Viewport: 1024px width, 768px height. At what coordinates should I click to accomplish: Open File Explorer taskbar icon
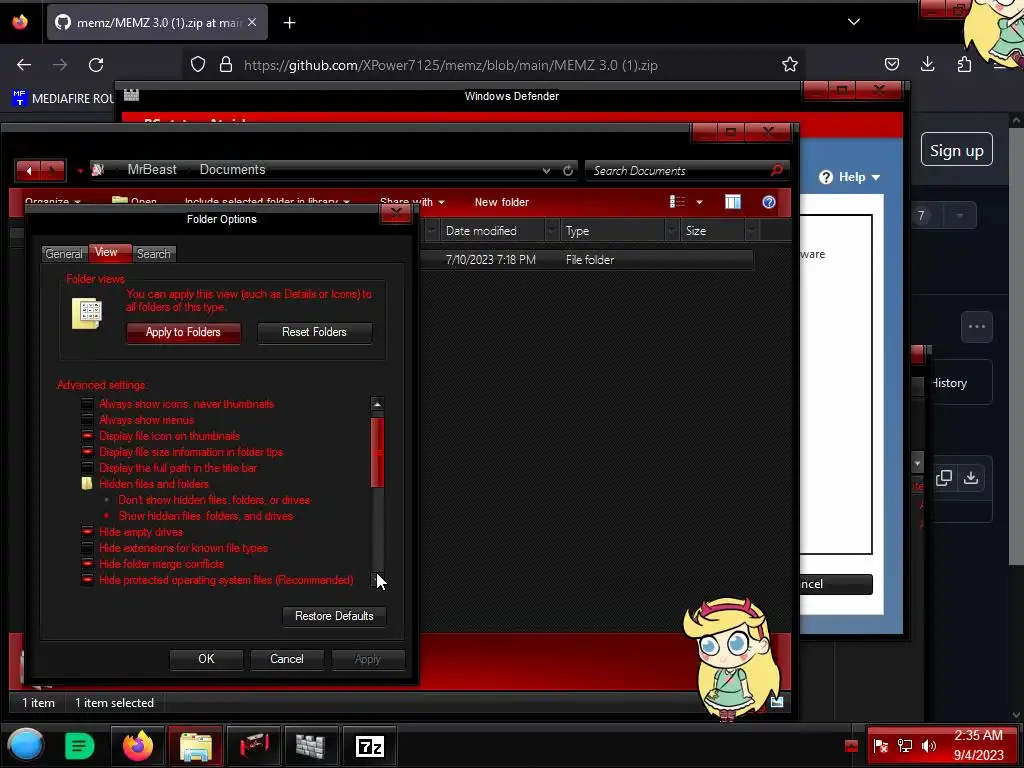[195, 746]
